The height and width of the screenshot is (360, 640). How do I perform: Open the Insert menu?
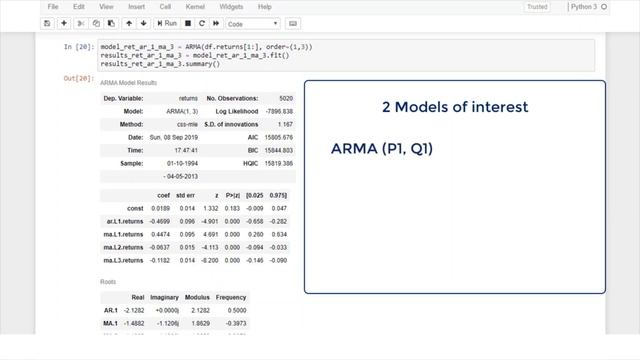136,7
